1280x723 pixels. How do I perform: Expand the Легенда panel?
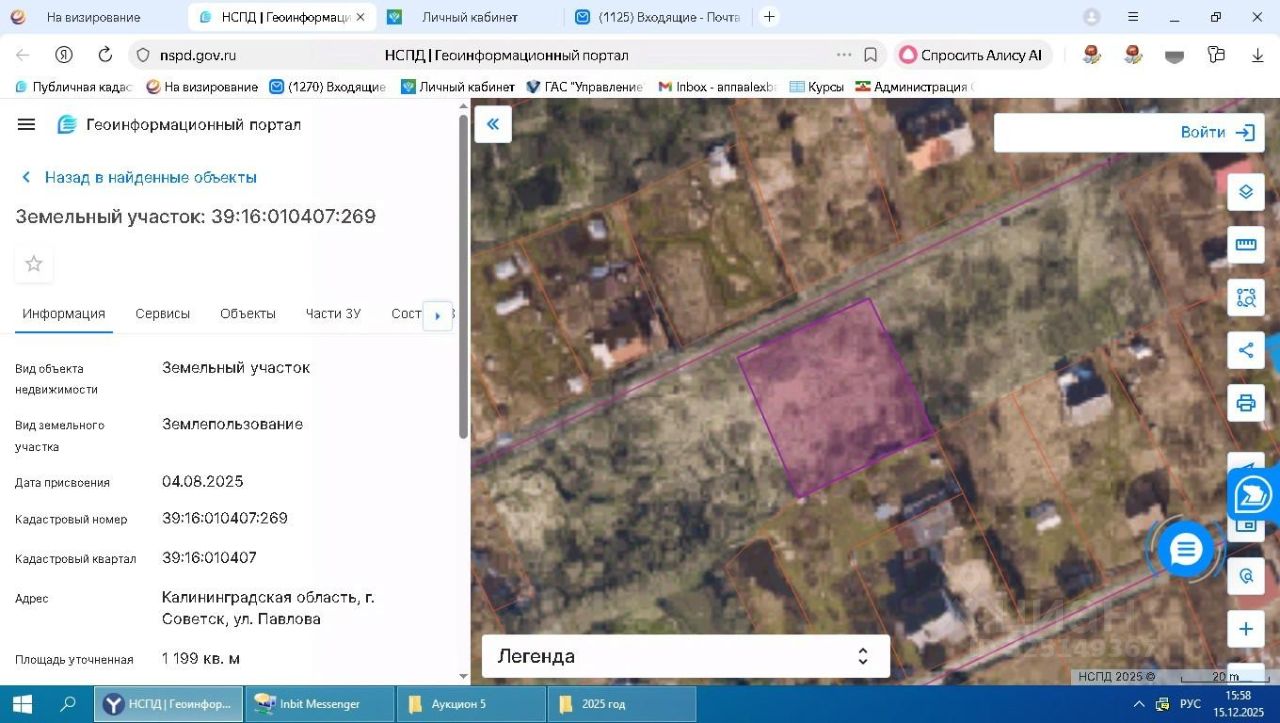[x=686, y=656]
